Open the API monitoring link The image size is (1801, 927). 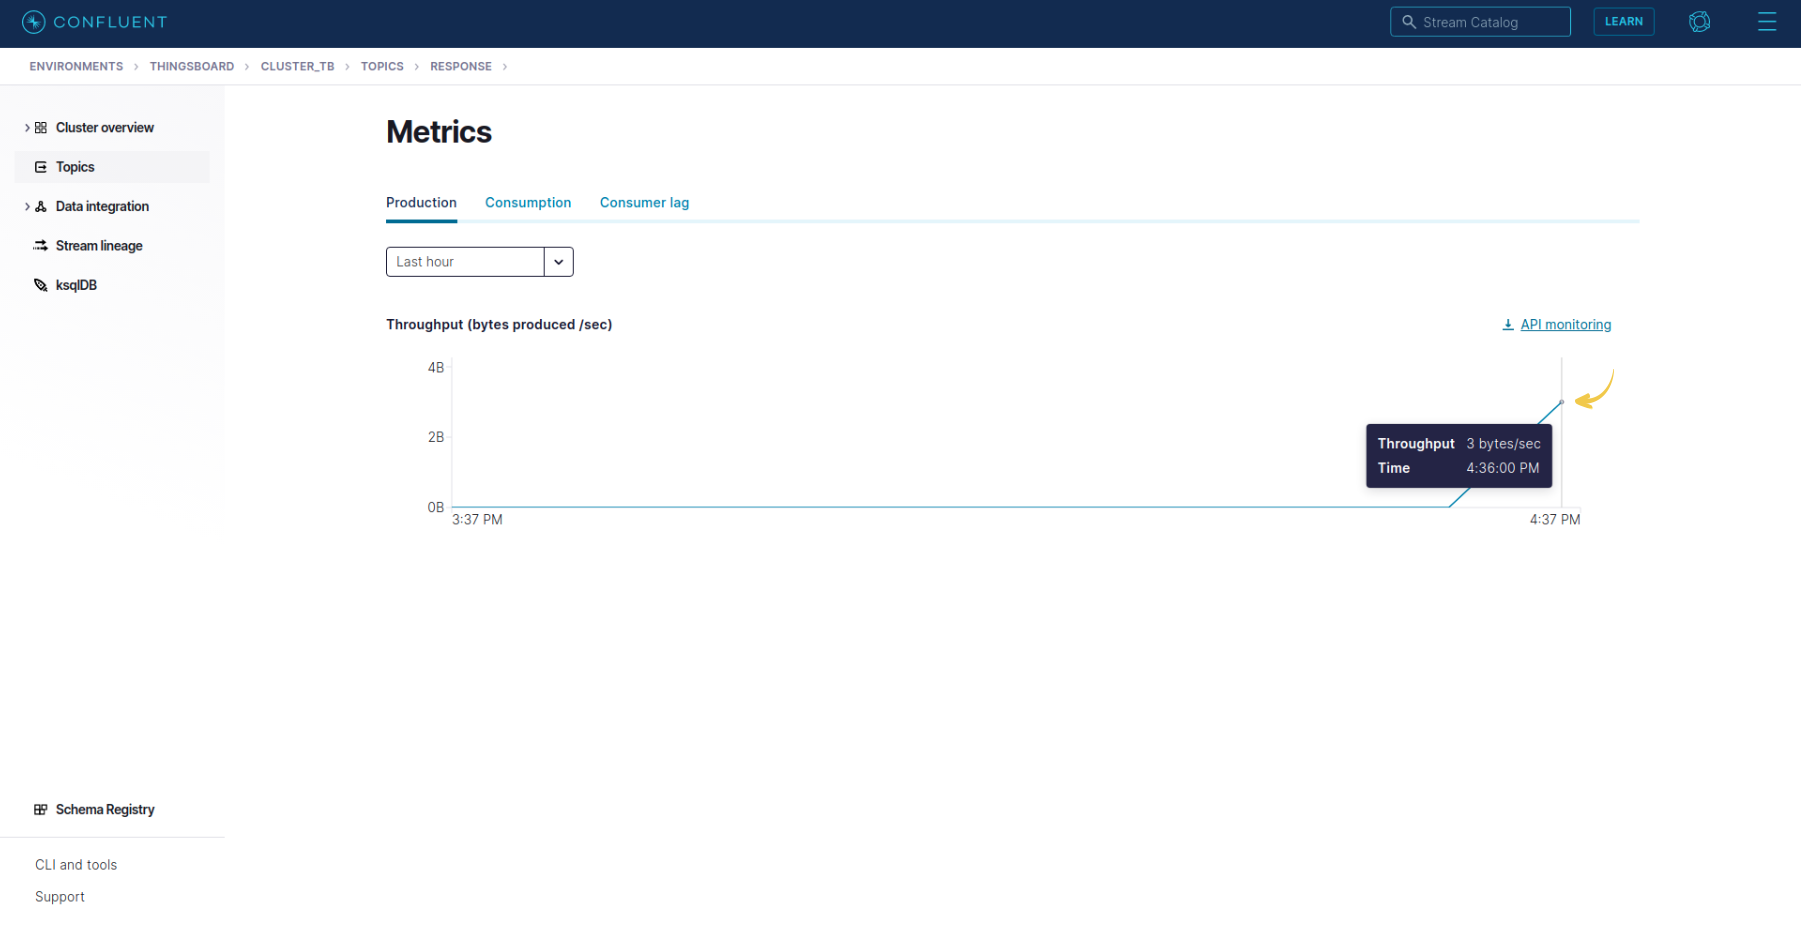(x=1565, y=325)
